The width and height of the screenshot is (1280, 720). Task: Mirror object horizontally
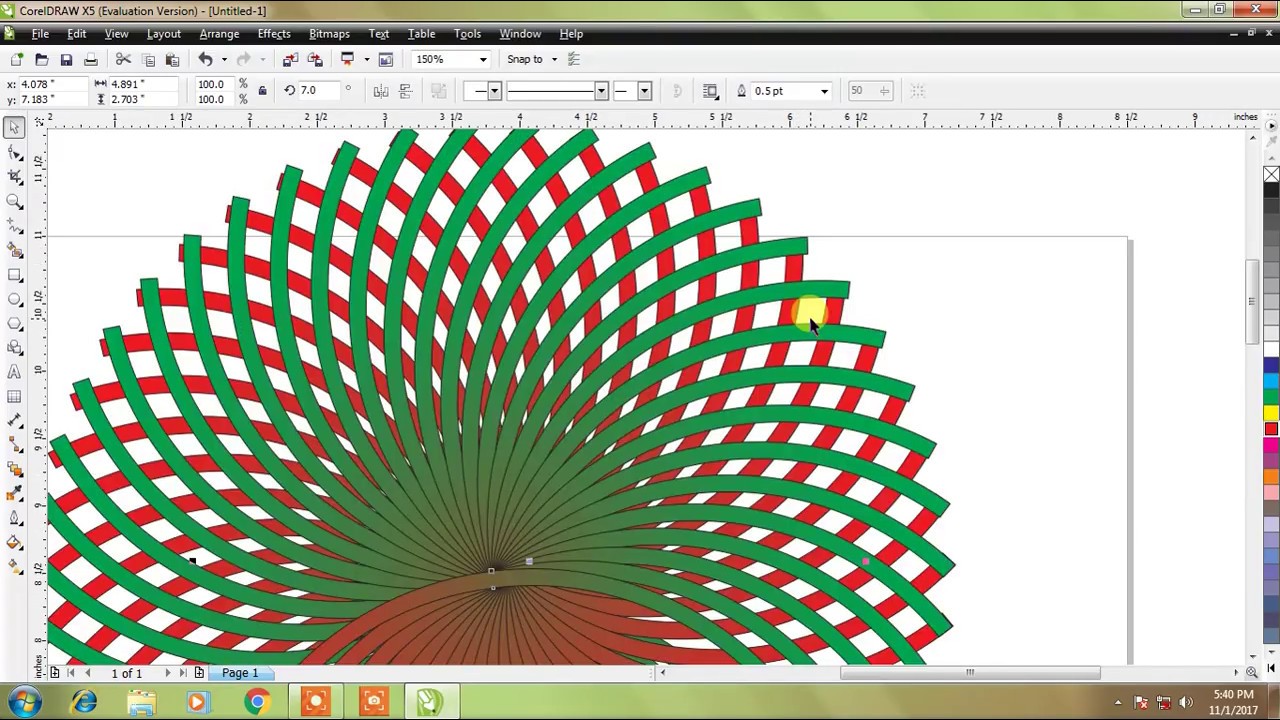tap(381, 91)
